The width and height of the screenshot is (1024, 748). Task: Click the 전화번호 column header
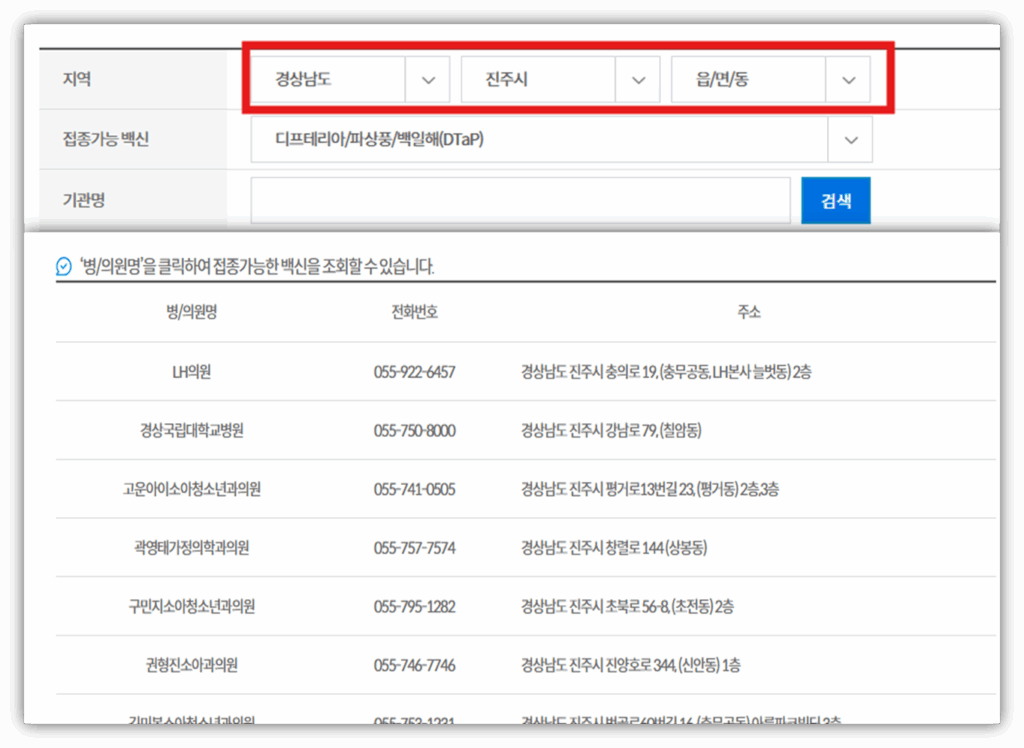coord(415,312)
